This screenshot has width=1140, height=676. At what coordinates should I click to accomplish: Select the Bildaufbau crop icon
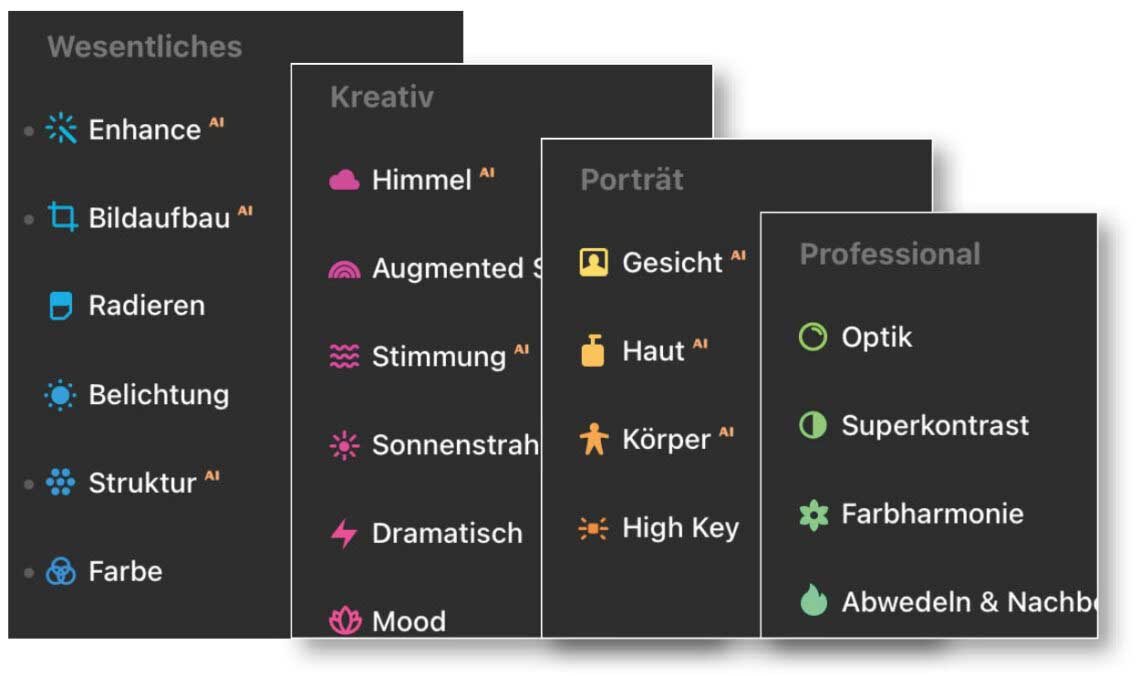pos(62,218)
